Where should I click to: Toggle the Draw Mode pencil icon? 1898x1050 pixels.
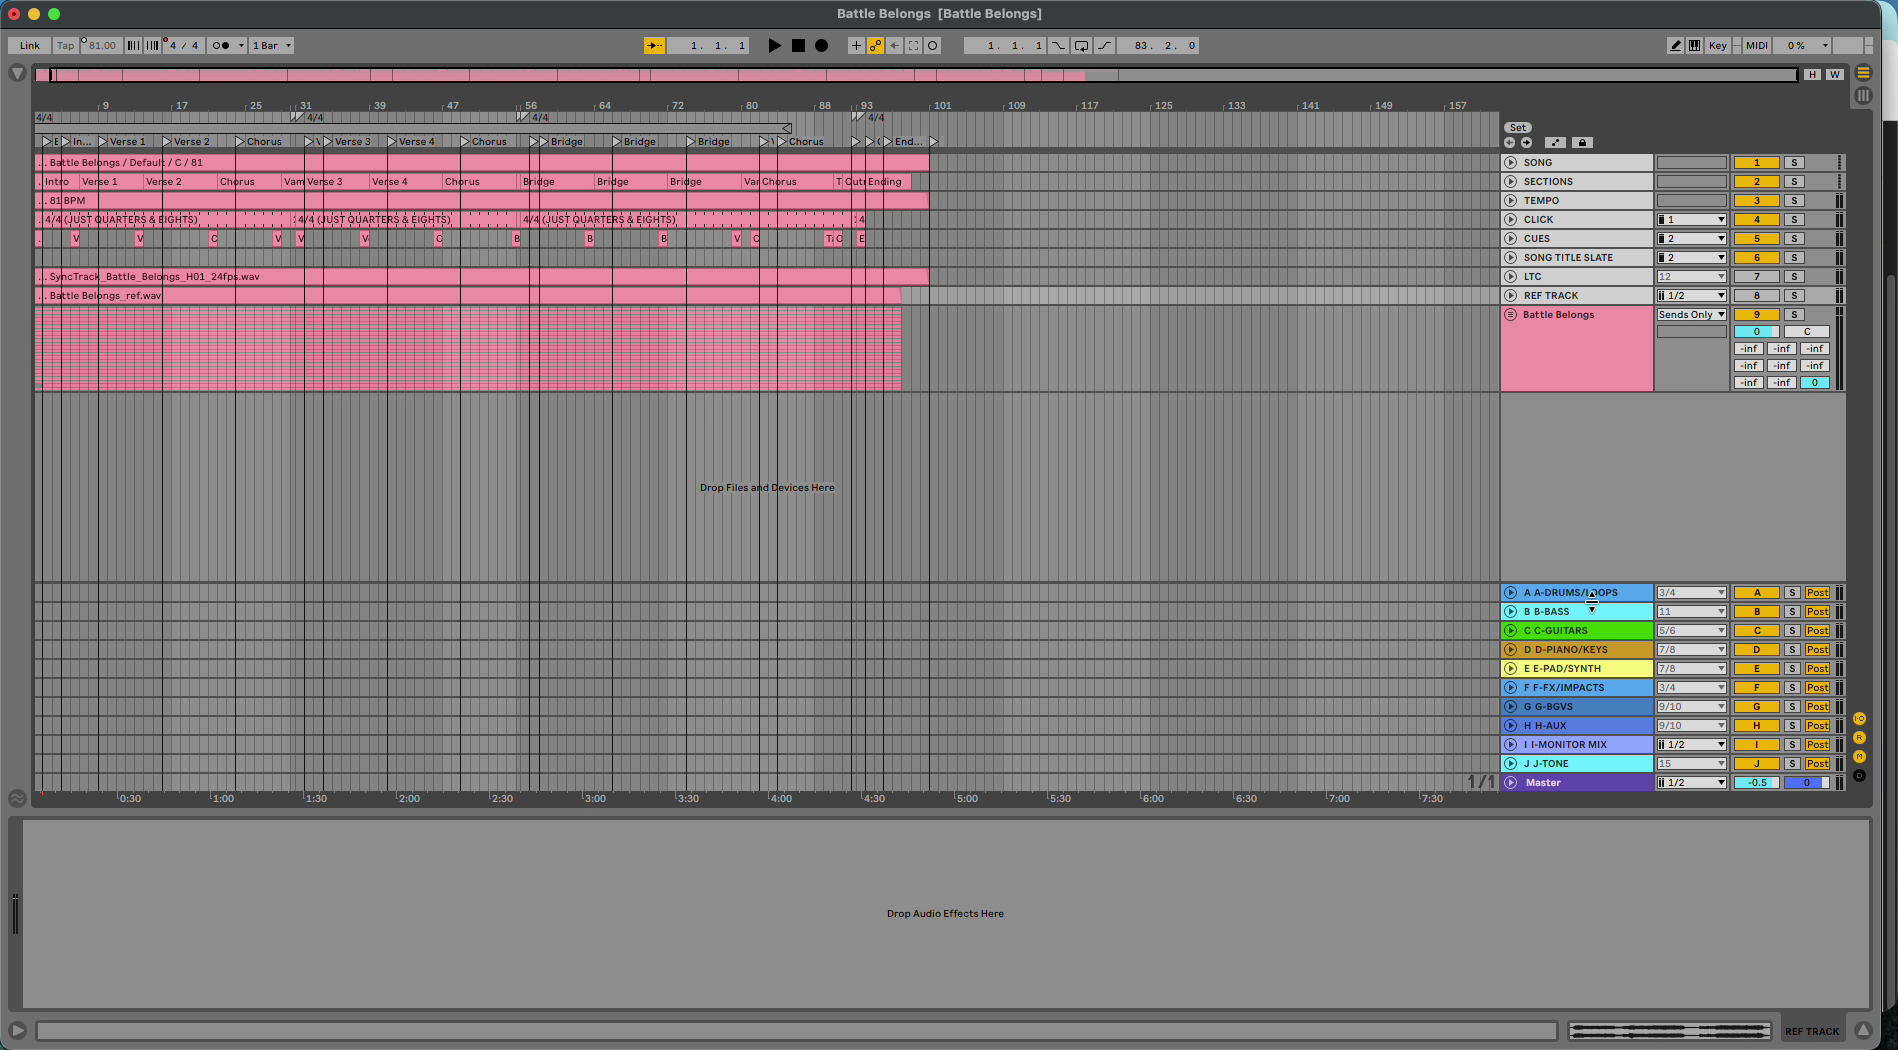coord(1675,45)
